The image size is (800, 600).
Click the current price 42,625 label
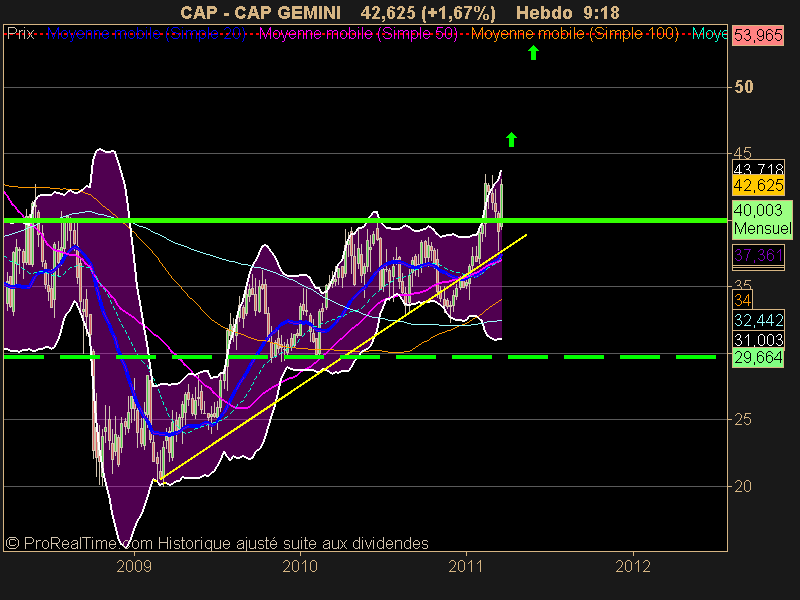pos(758,185)
